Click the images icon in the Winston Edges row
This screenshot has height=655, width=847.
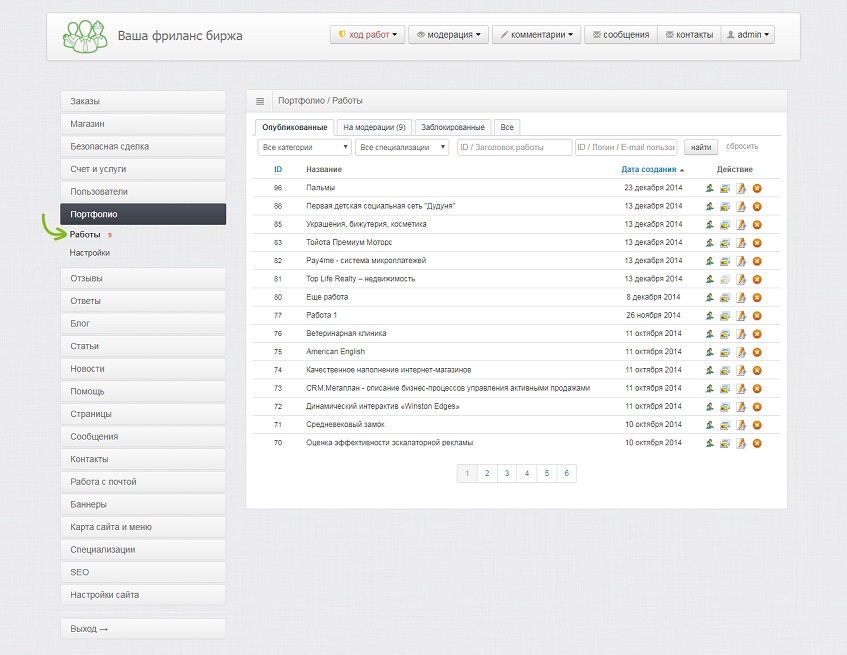click(x=725, y=407)
